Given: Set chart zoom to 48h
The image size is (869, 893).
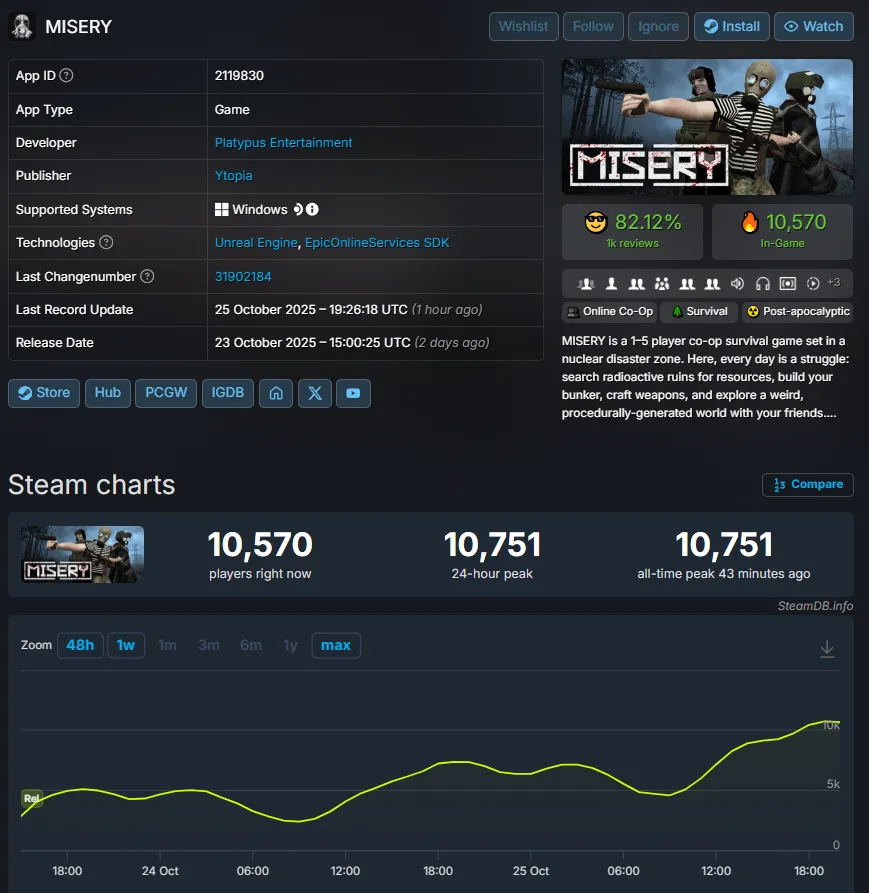Looking at the screenshot, I should click(80, 645).
